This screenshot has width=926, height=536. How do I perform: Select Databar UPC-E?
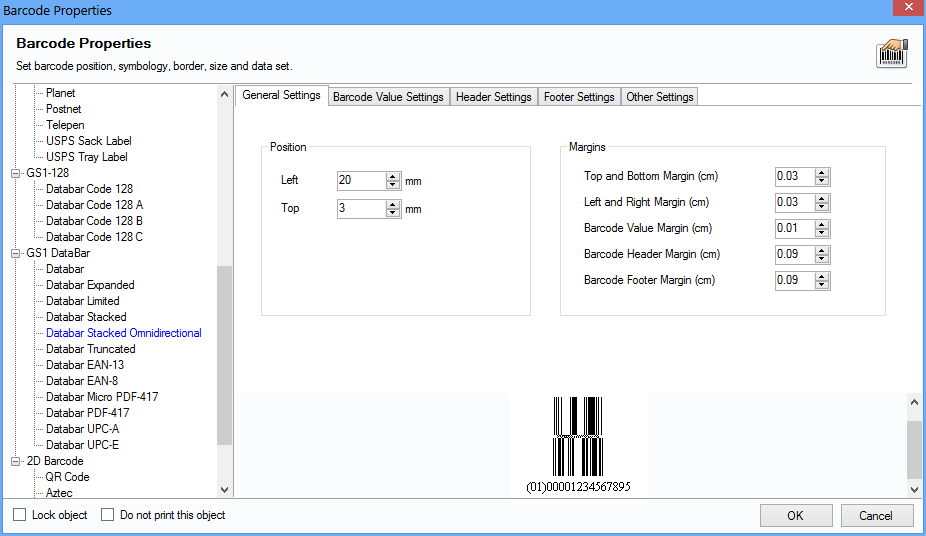pyautogui.click(x=83, y=445)
